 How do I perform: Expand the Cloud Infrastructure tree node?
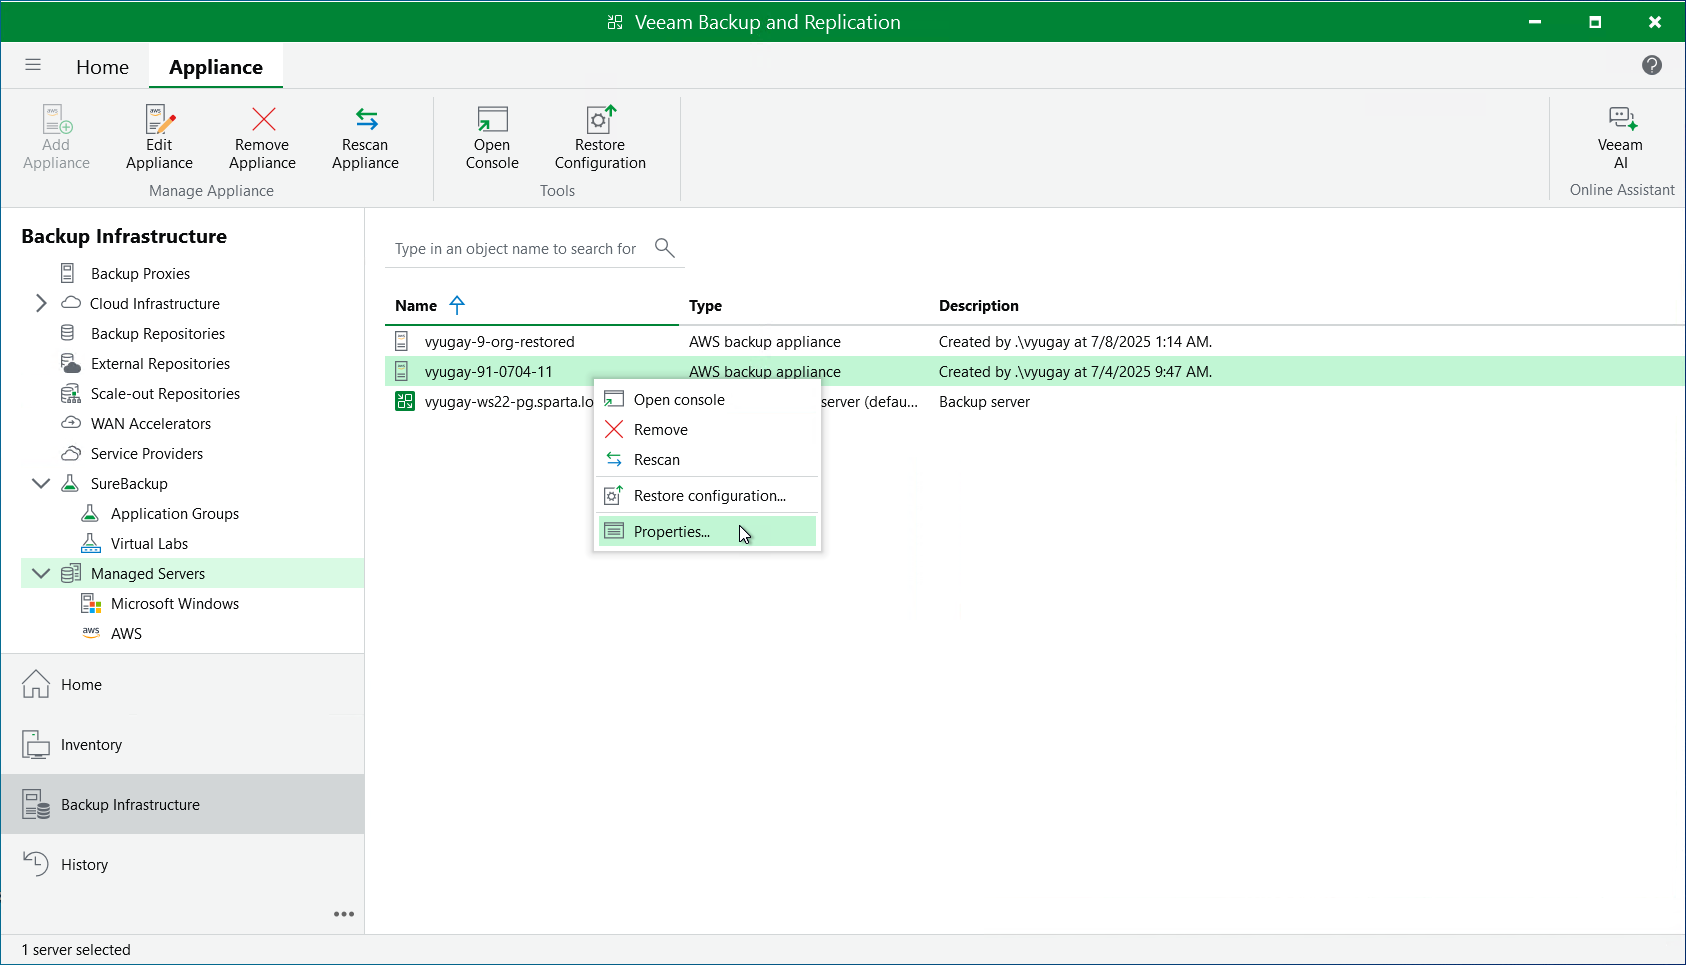pyautogui.click(x=41, y=303)
